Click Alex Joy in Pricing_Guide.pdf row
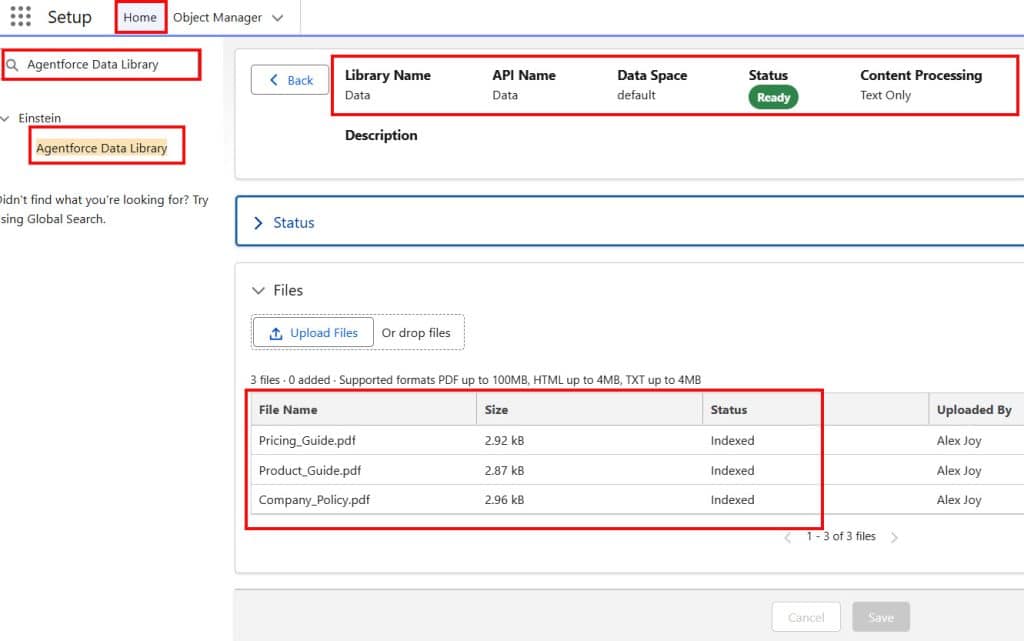 (959, 441)
